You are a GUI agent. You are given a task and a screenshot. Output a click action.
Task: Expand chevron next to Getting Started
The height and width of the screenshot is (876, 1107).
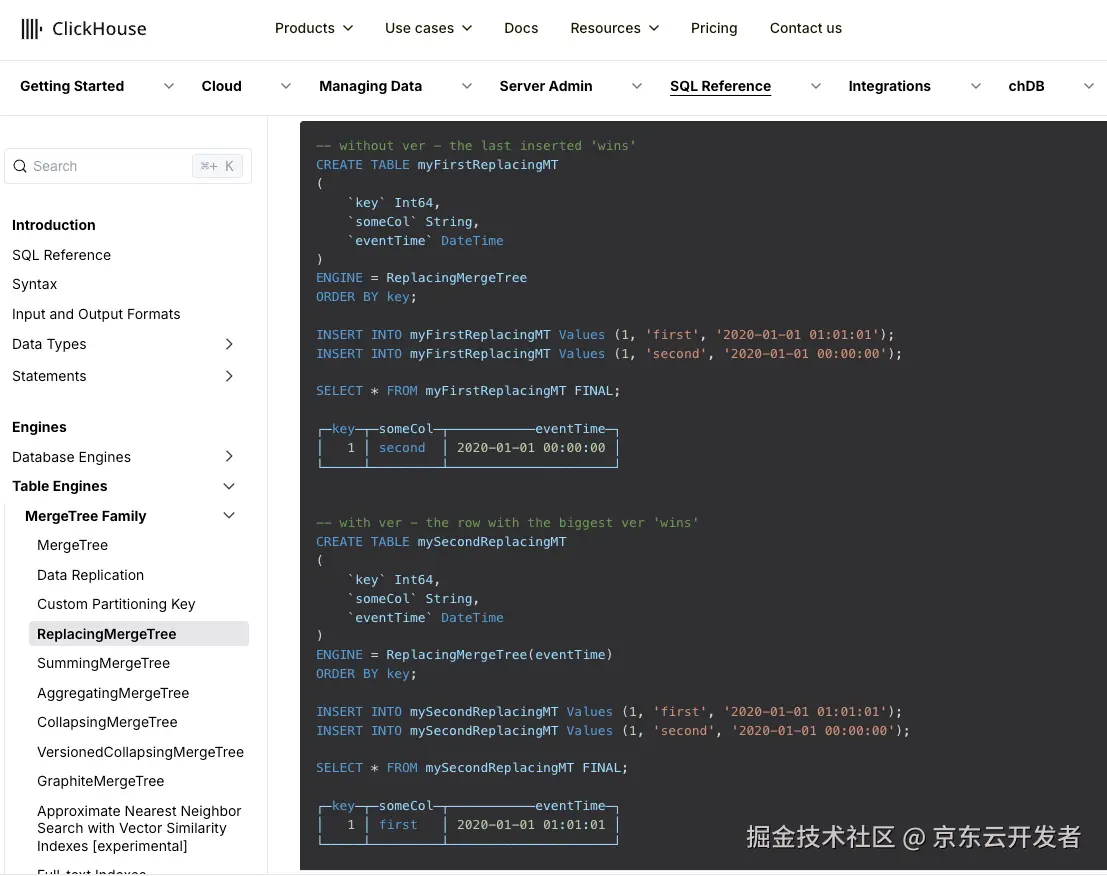point(169,86)
